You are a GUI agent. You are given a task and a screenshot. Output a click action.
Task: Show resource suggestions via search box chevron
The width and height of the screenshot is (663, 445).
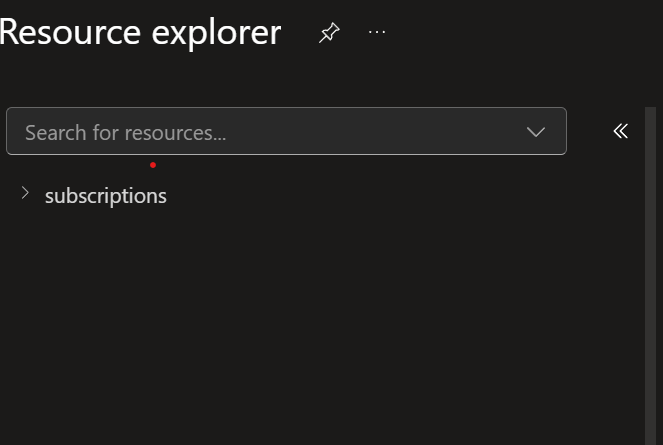click(536, 132)
